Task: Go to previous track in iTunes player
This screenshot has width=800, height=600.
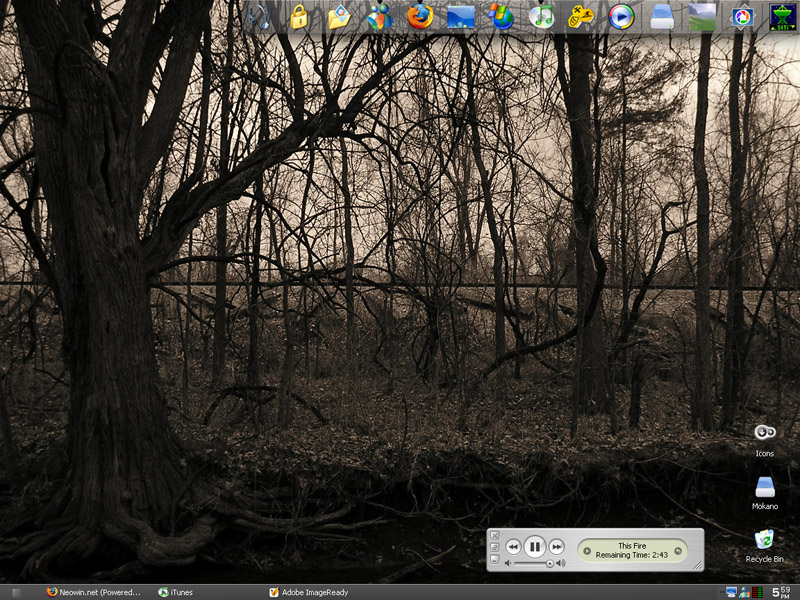Action: [513, 546]
